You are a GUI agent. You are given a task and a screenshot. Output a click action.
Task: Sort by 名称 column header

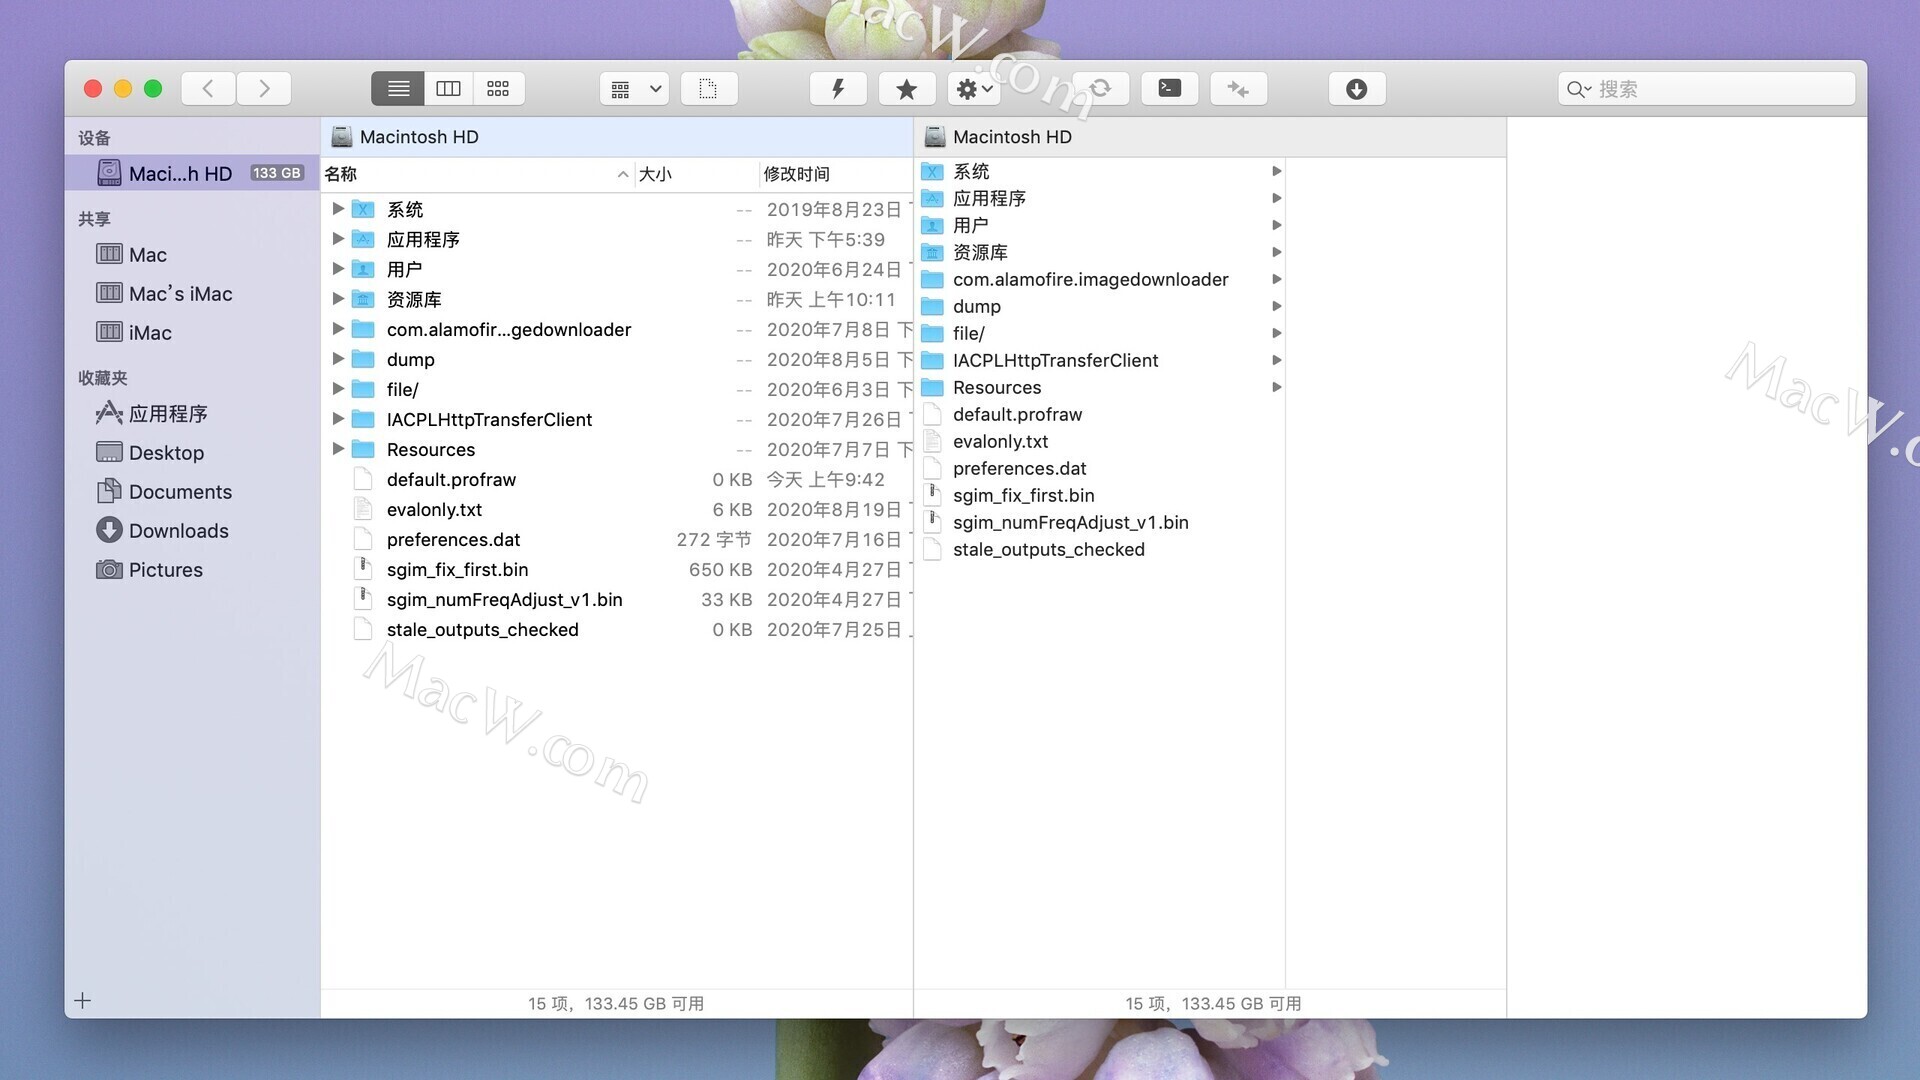(477, 174)
